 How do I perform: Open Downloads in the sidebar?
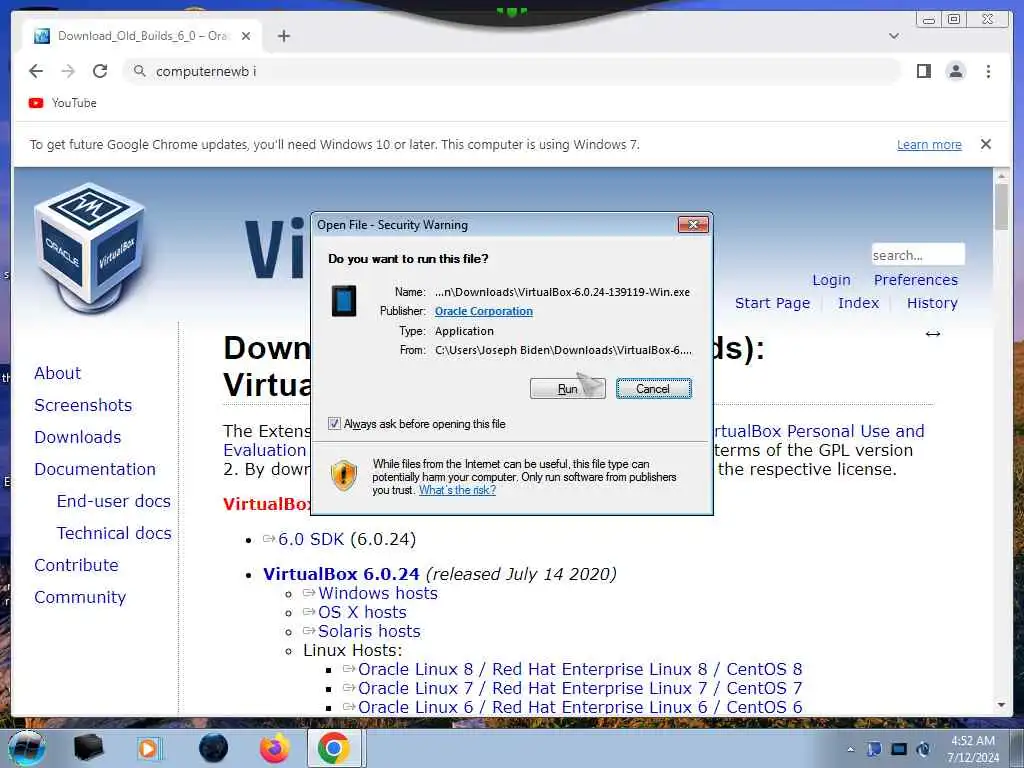tap(78, 438)
